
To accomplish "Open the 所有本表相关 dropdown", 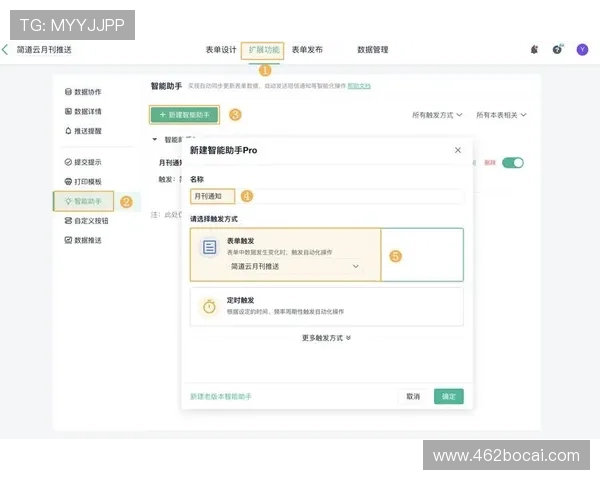I will pyautogui.click(x=501, y=115).
